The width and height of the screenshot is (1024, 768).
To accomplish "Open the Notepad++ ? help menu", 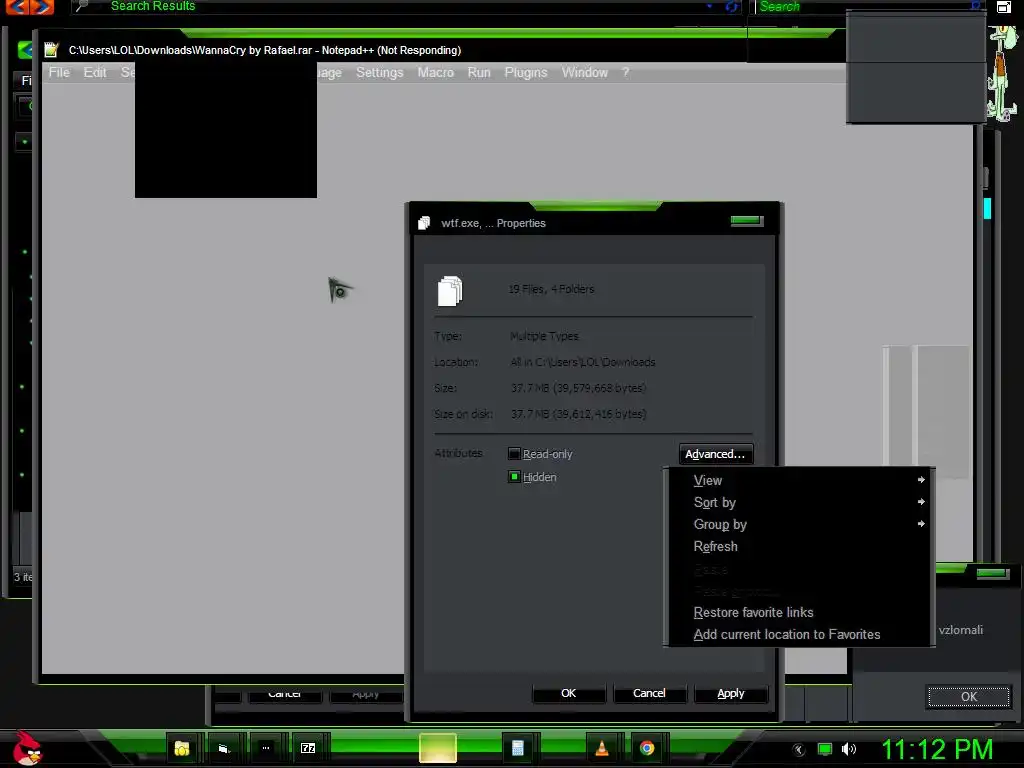I will 626,72.
